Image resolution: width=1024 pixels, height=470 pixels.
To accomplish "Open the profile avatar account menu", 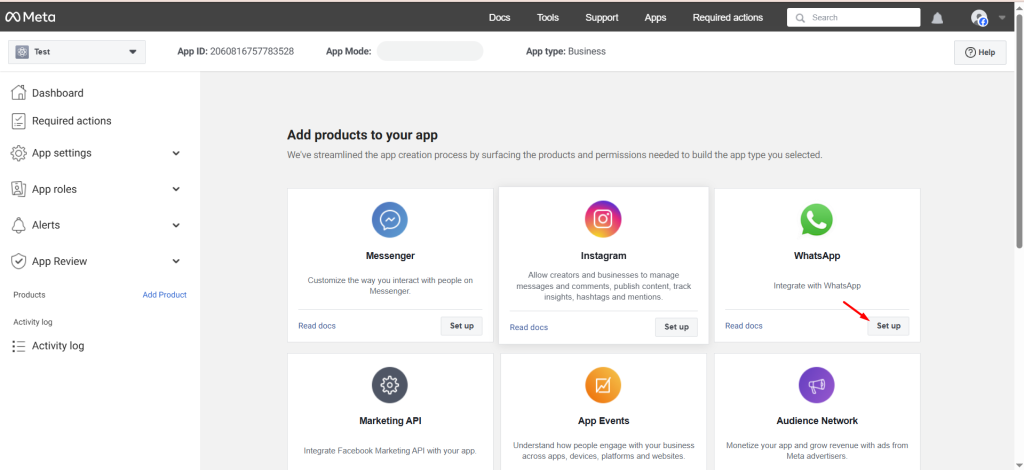I will pyautogui.click(x=980, y=18).
